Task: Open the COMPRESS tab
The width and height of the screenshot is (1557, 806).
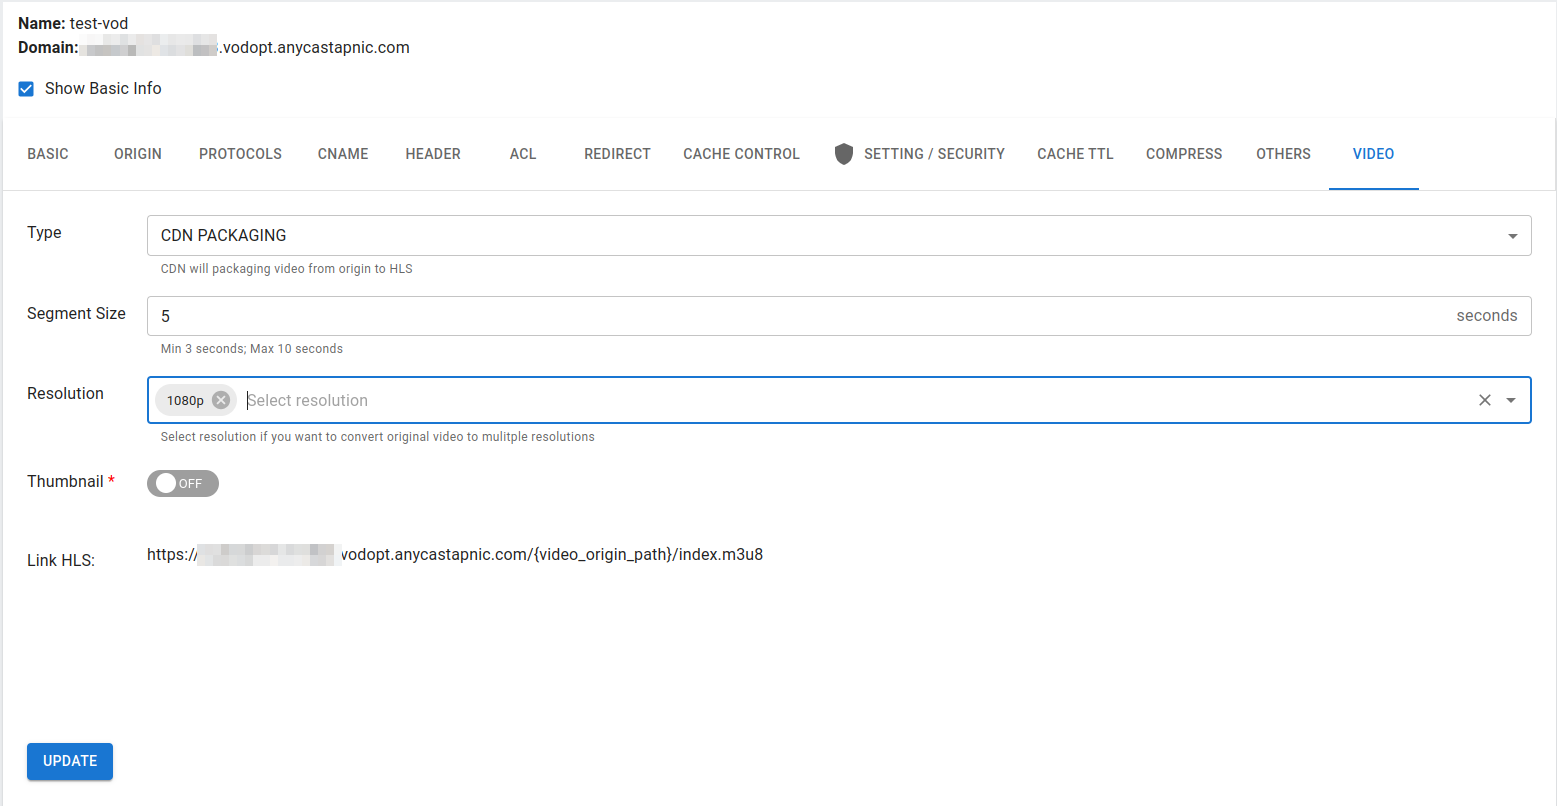Action: point(1184,154)
